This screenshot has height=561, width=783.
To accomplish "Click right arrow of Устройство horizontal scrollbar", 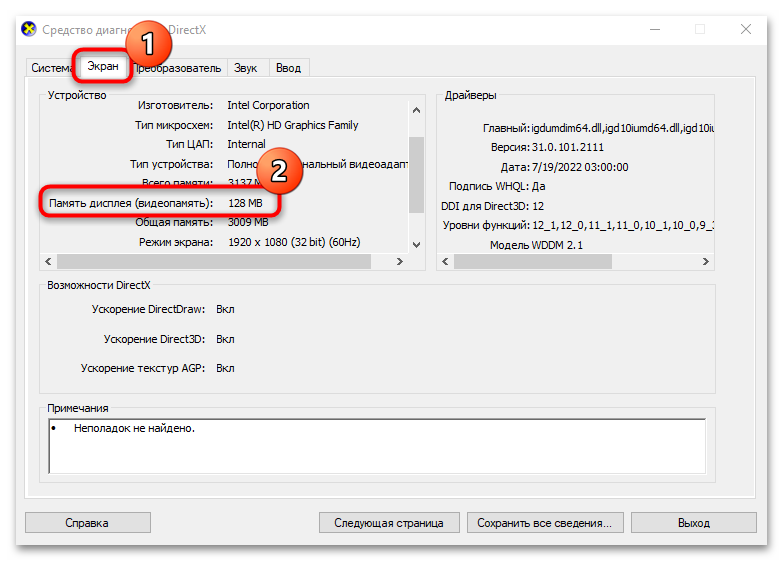I will [x=400, y=261].
